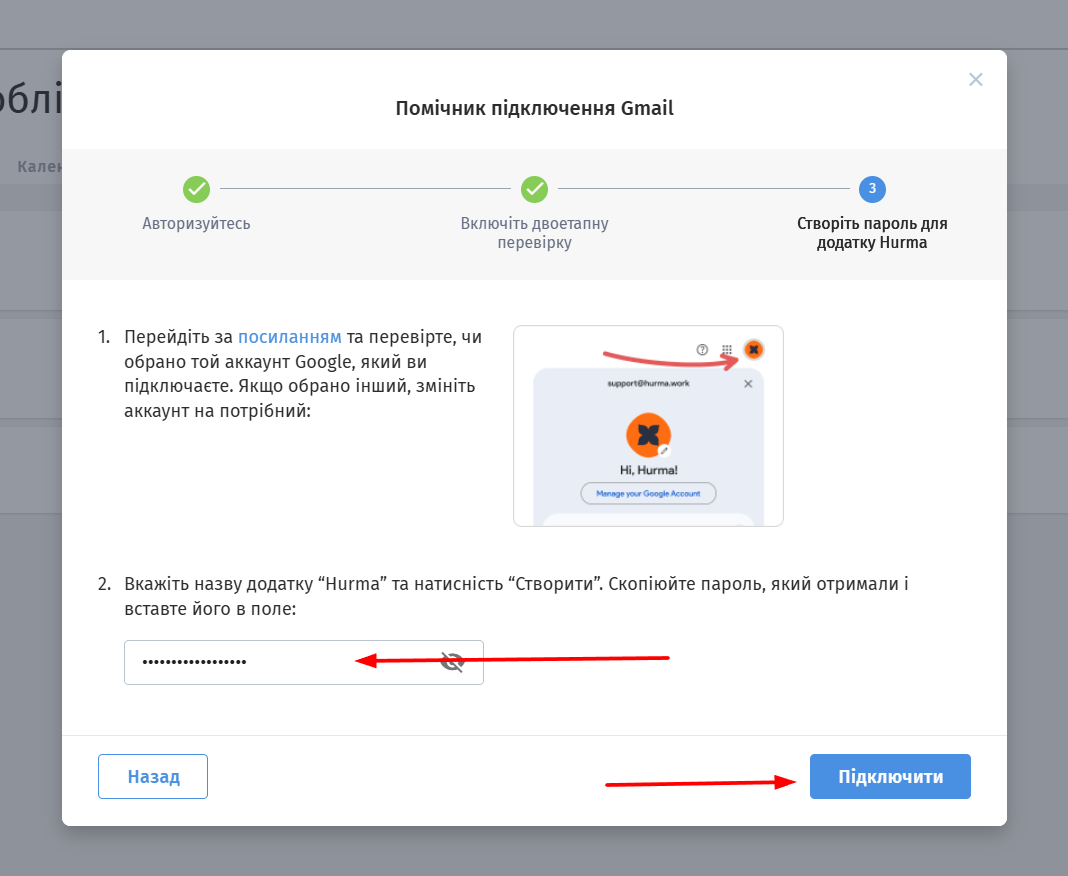This screenshot has height=876, width=1068.
Task: Click the 'Включіть двоетапну перевірку' step label
Action: [535, 233]
